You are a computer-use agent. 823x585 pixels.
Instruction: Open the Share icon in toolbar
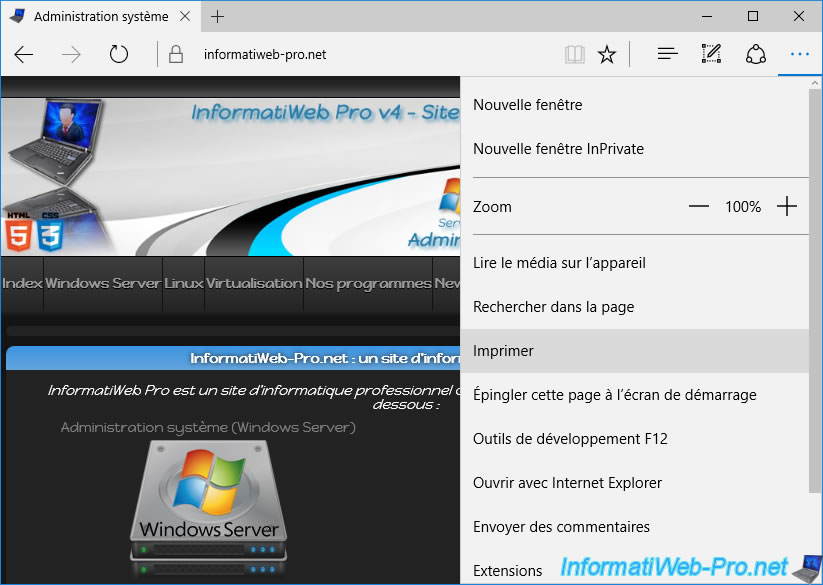[x=755, y=54]
